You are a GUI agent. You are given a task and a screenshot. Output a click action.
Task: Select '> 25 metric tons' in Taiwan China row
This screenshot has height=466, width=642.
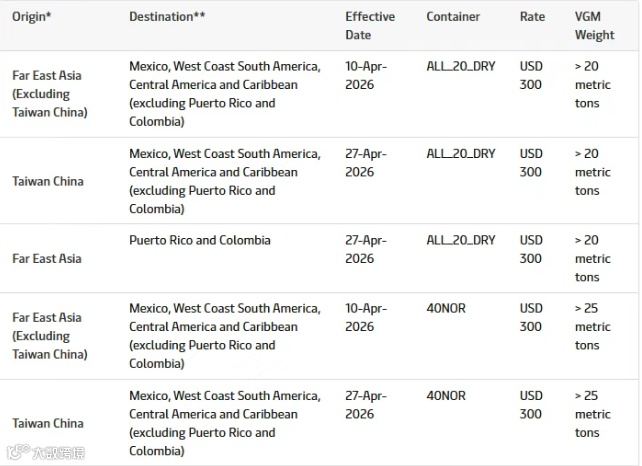coord(592,414)
